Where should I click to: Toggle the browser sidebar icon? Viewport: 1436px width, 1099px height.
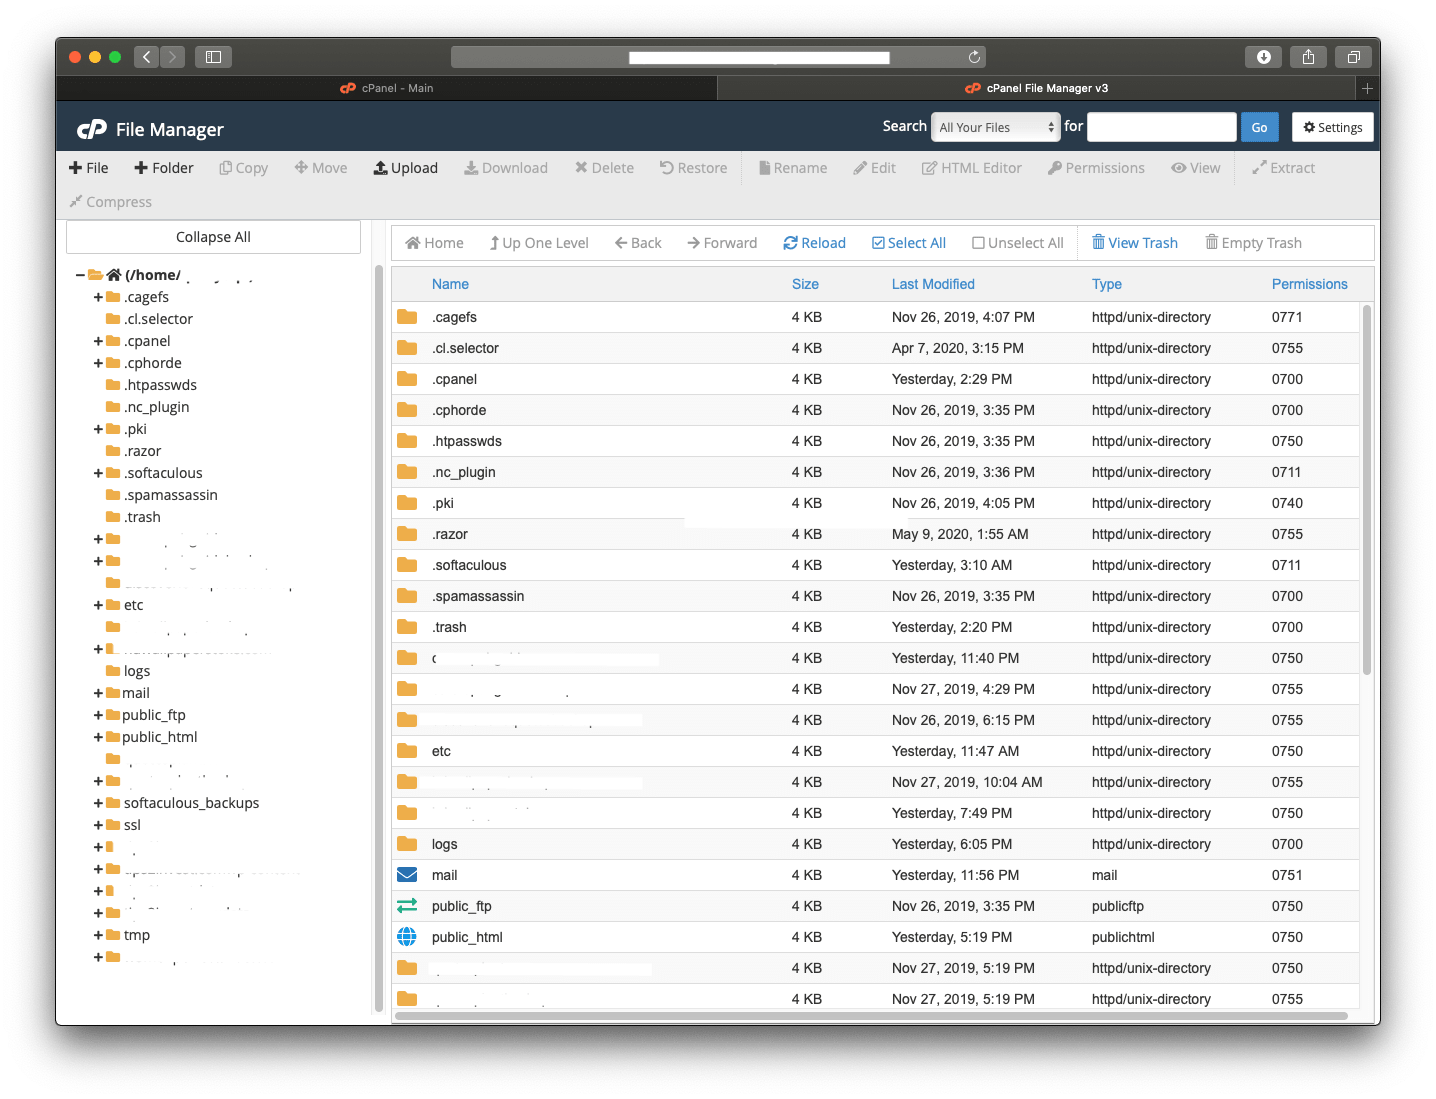[x=213, y=57]
